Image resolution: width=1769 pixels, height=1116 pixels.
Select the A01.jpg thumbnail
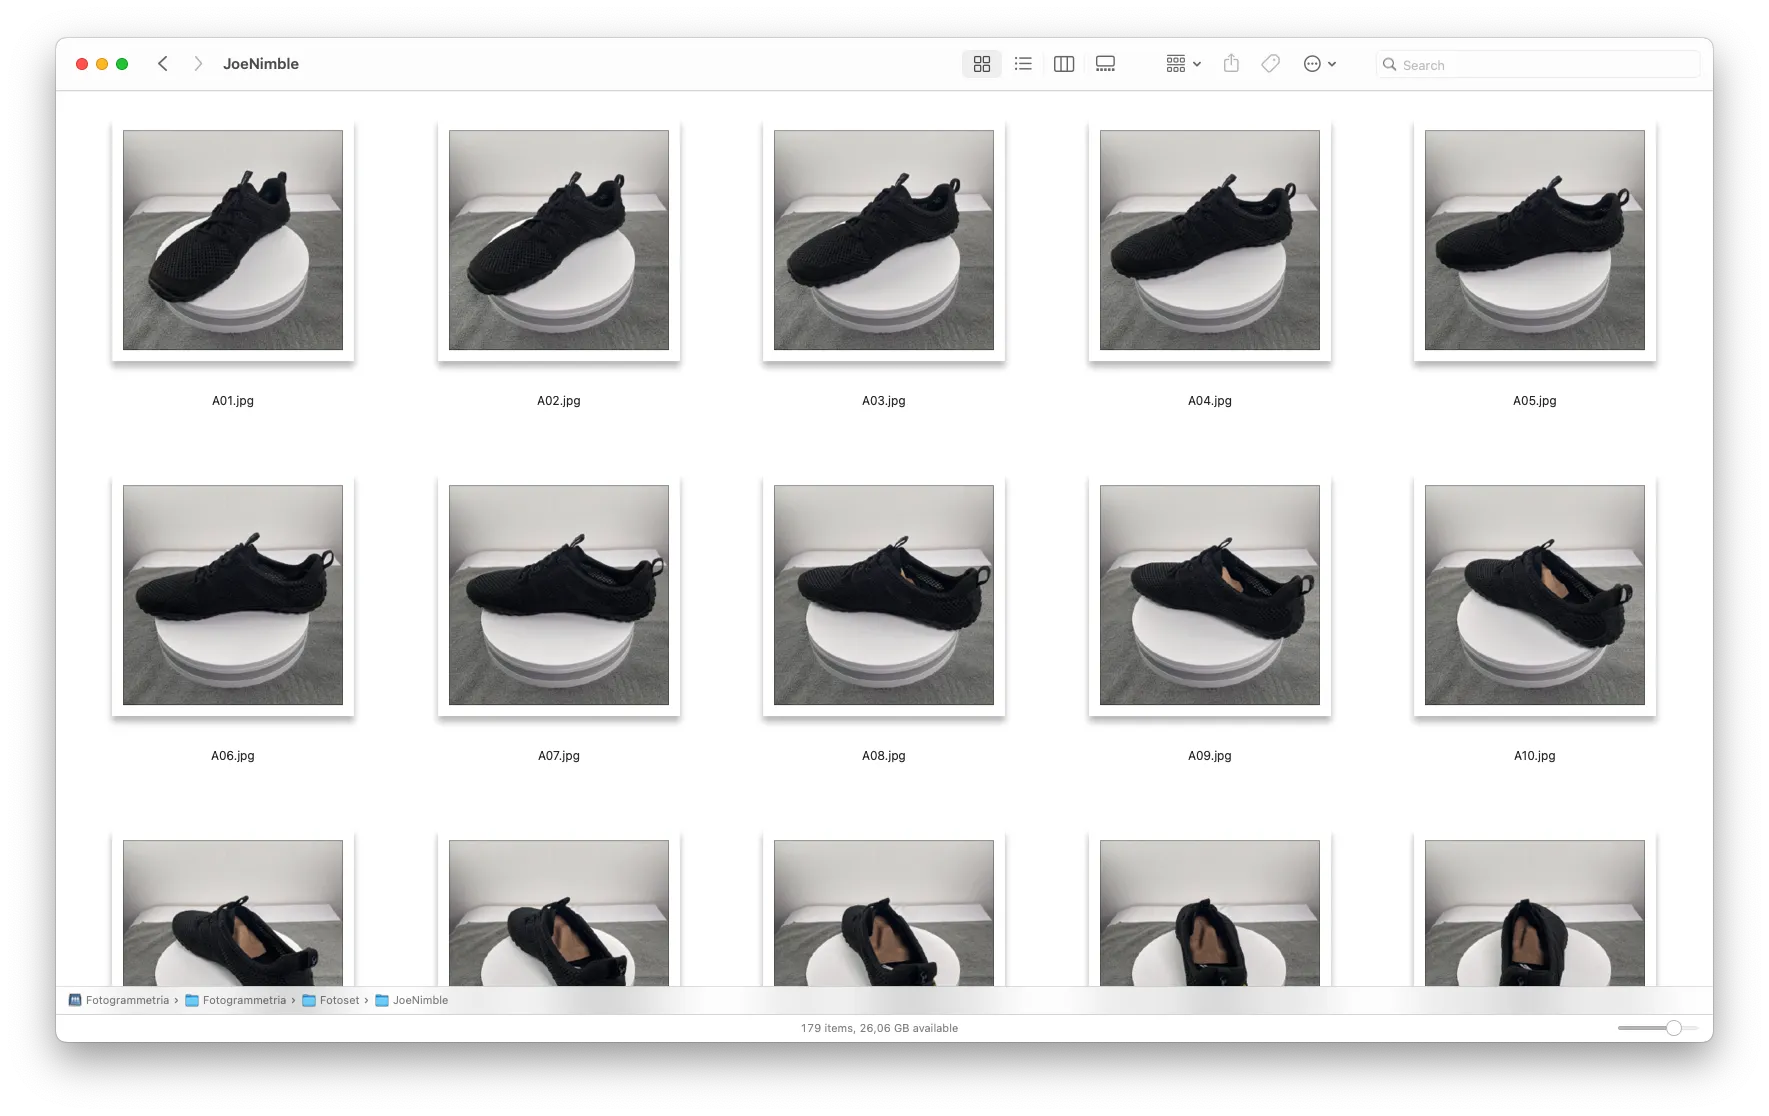(233, 240)
